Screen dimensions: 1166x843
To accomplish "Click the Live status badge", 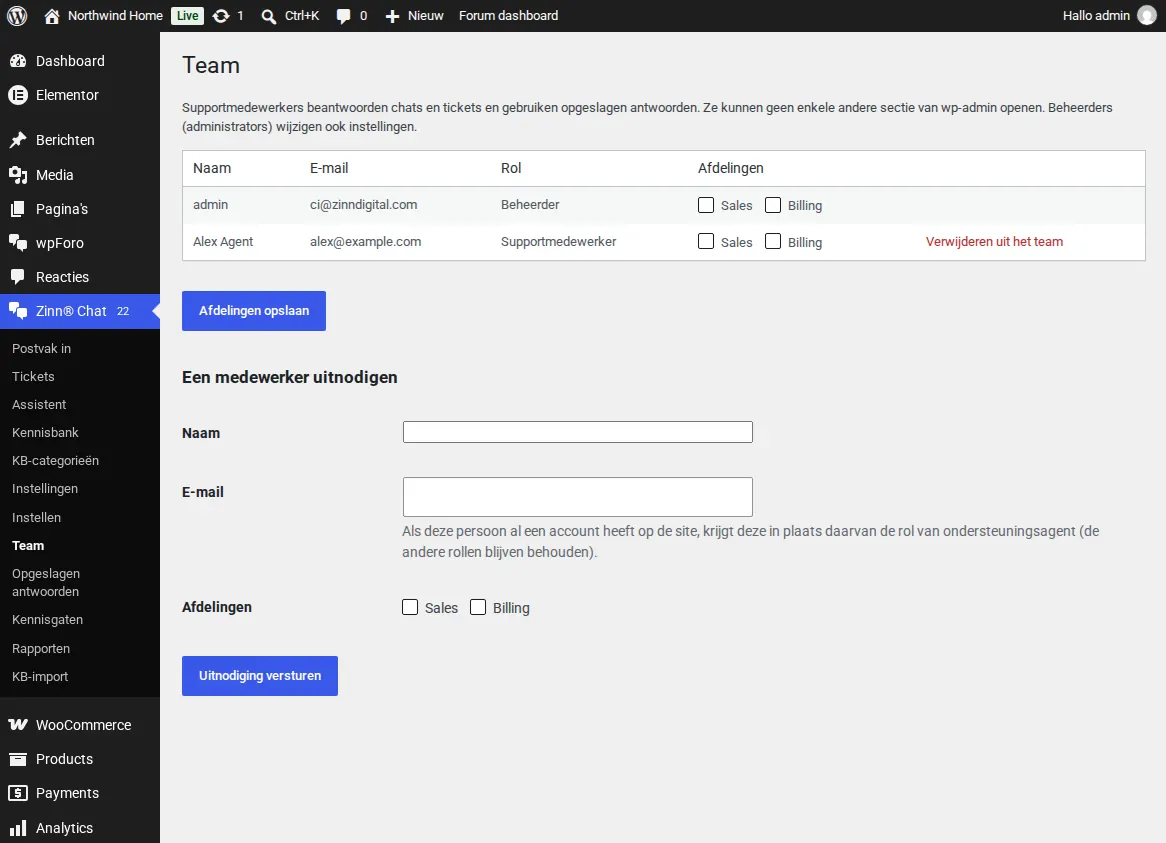I will [x=187, y=16].
